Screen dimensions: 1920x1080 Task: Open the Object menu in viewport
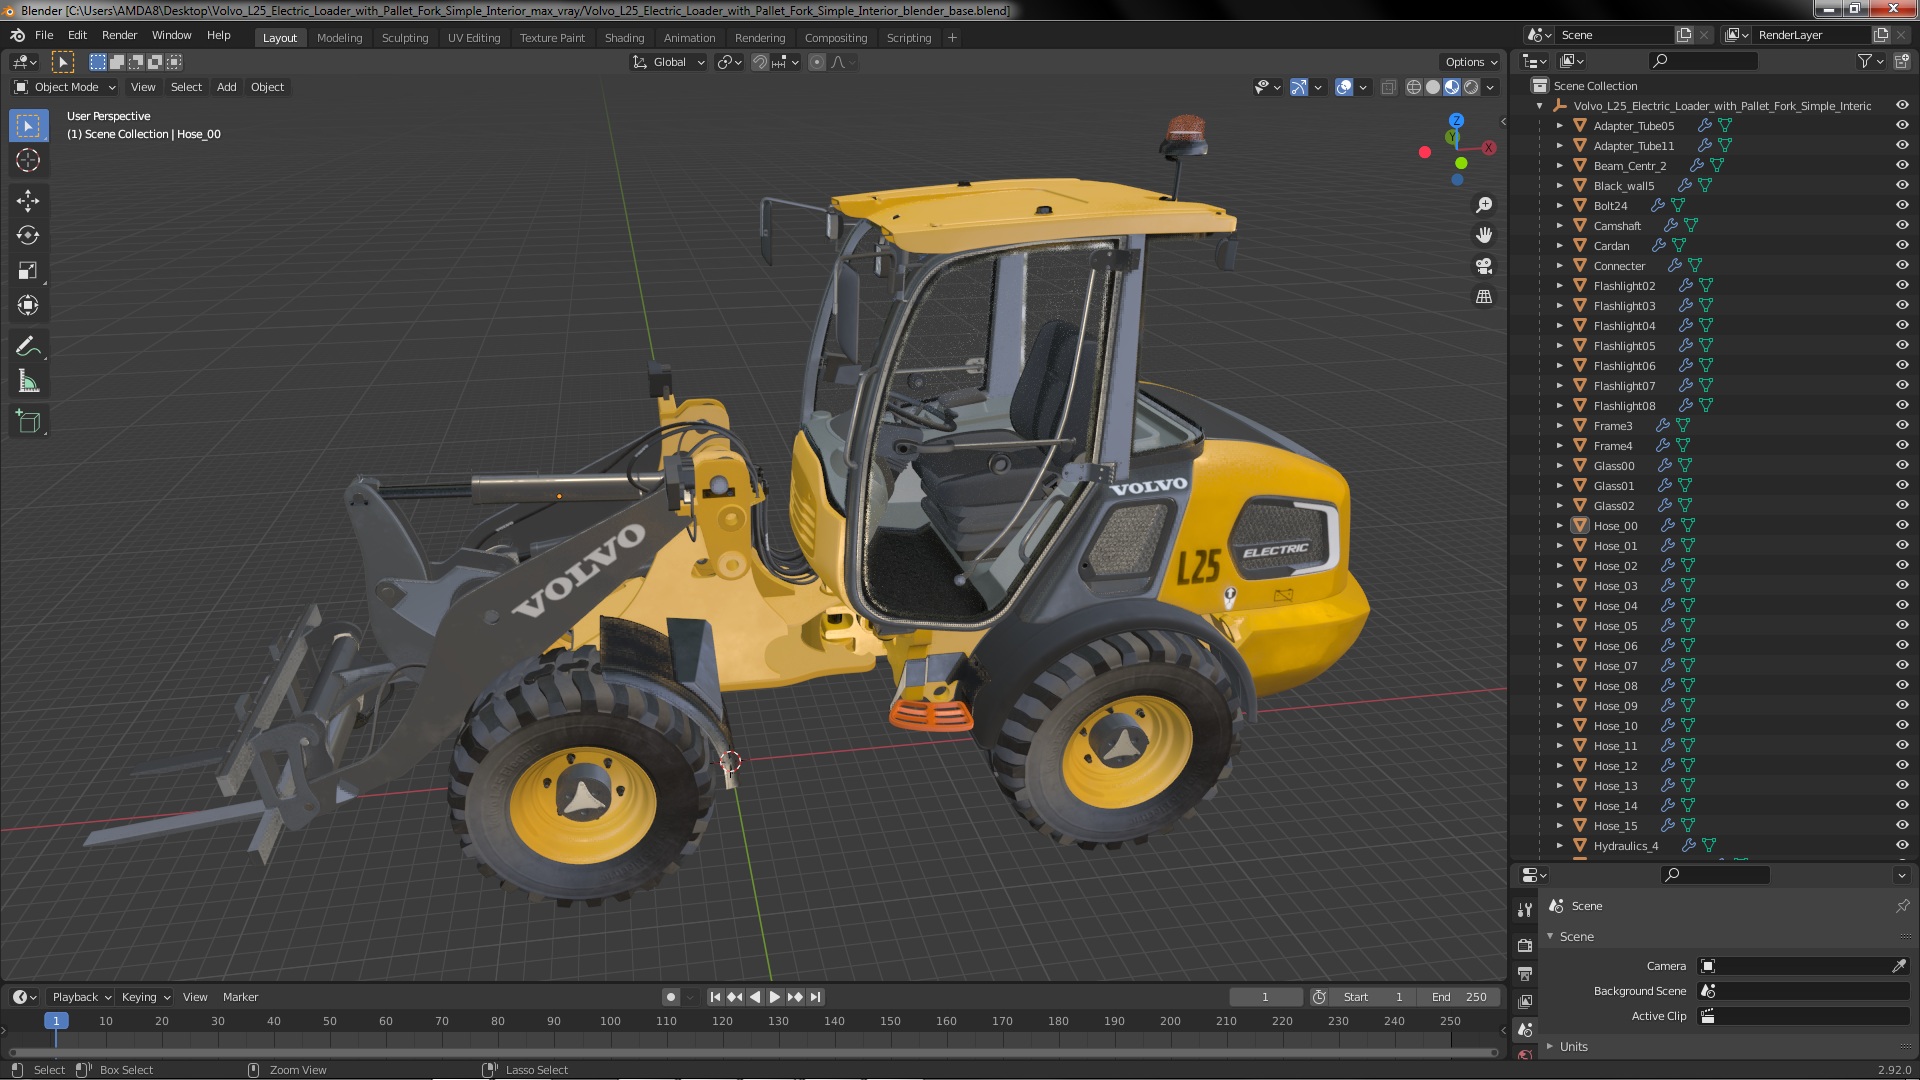click(x=267, y=88)
